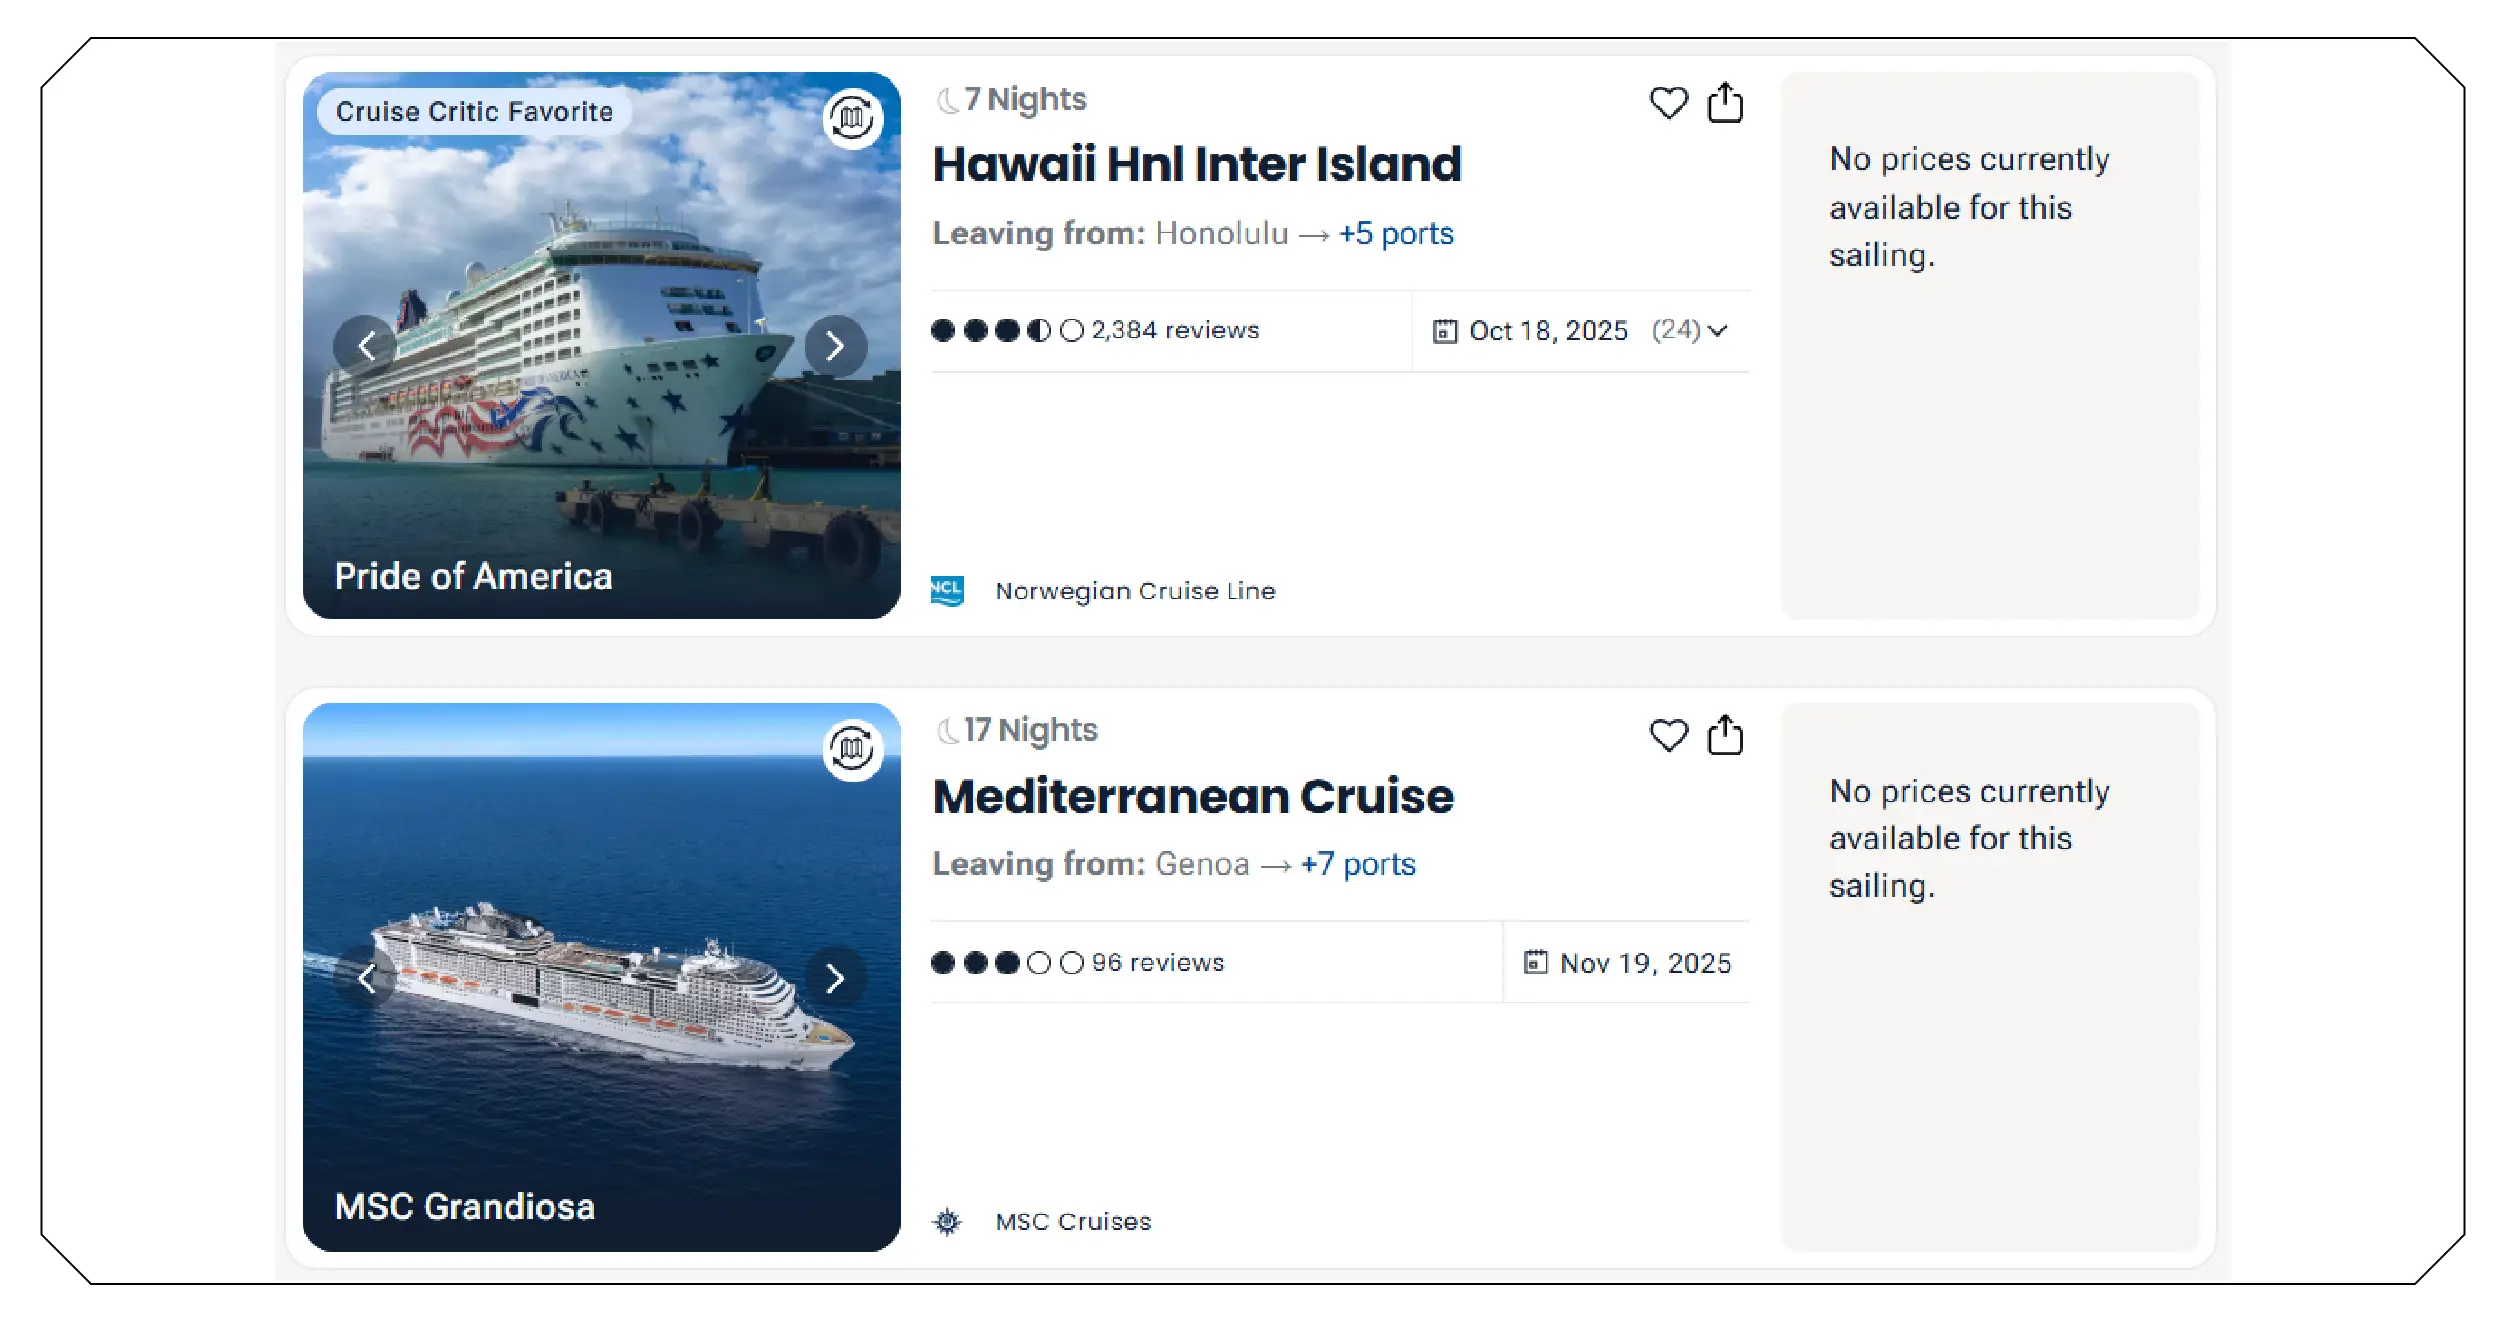Click the star rating showing 2,384 reviews

coord(1097,330)
